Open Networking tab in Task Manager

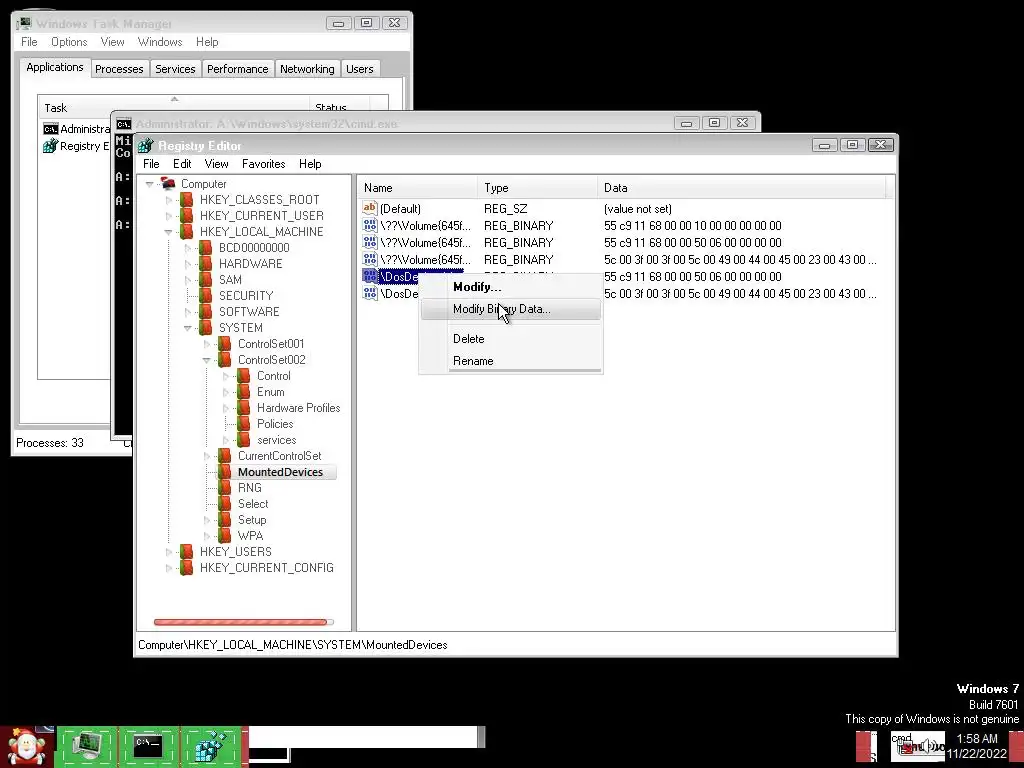click(x=307, y=69)
